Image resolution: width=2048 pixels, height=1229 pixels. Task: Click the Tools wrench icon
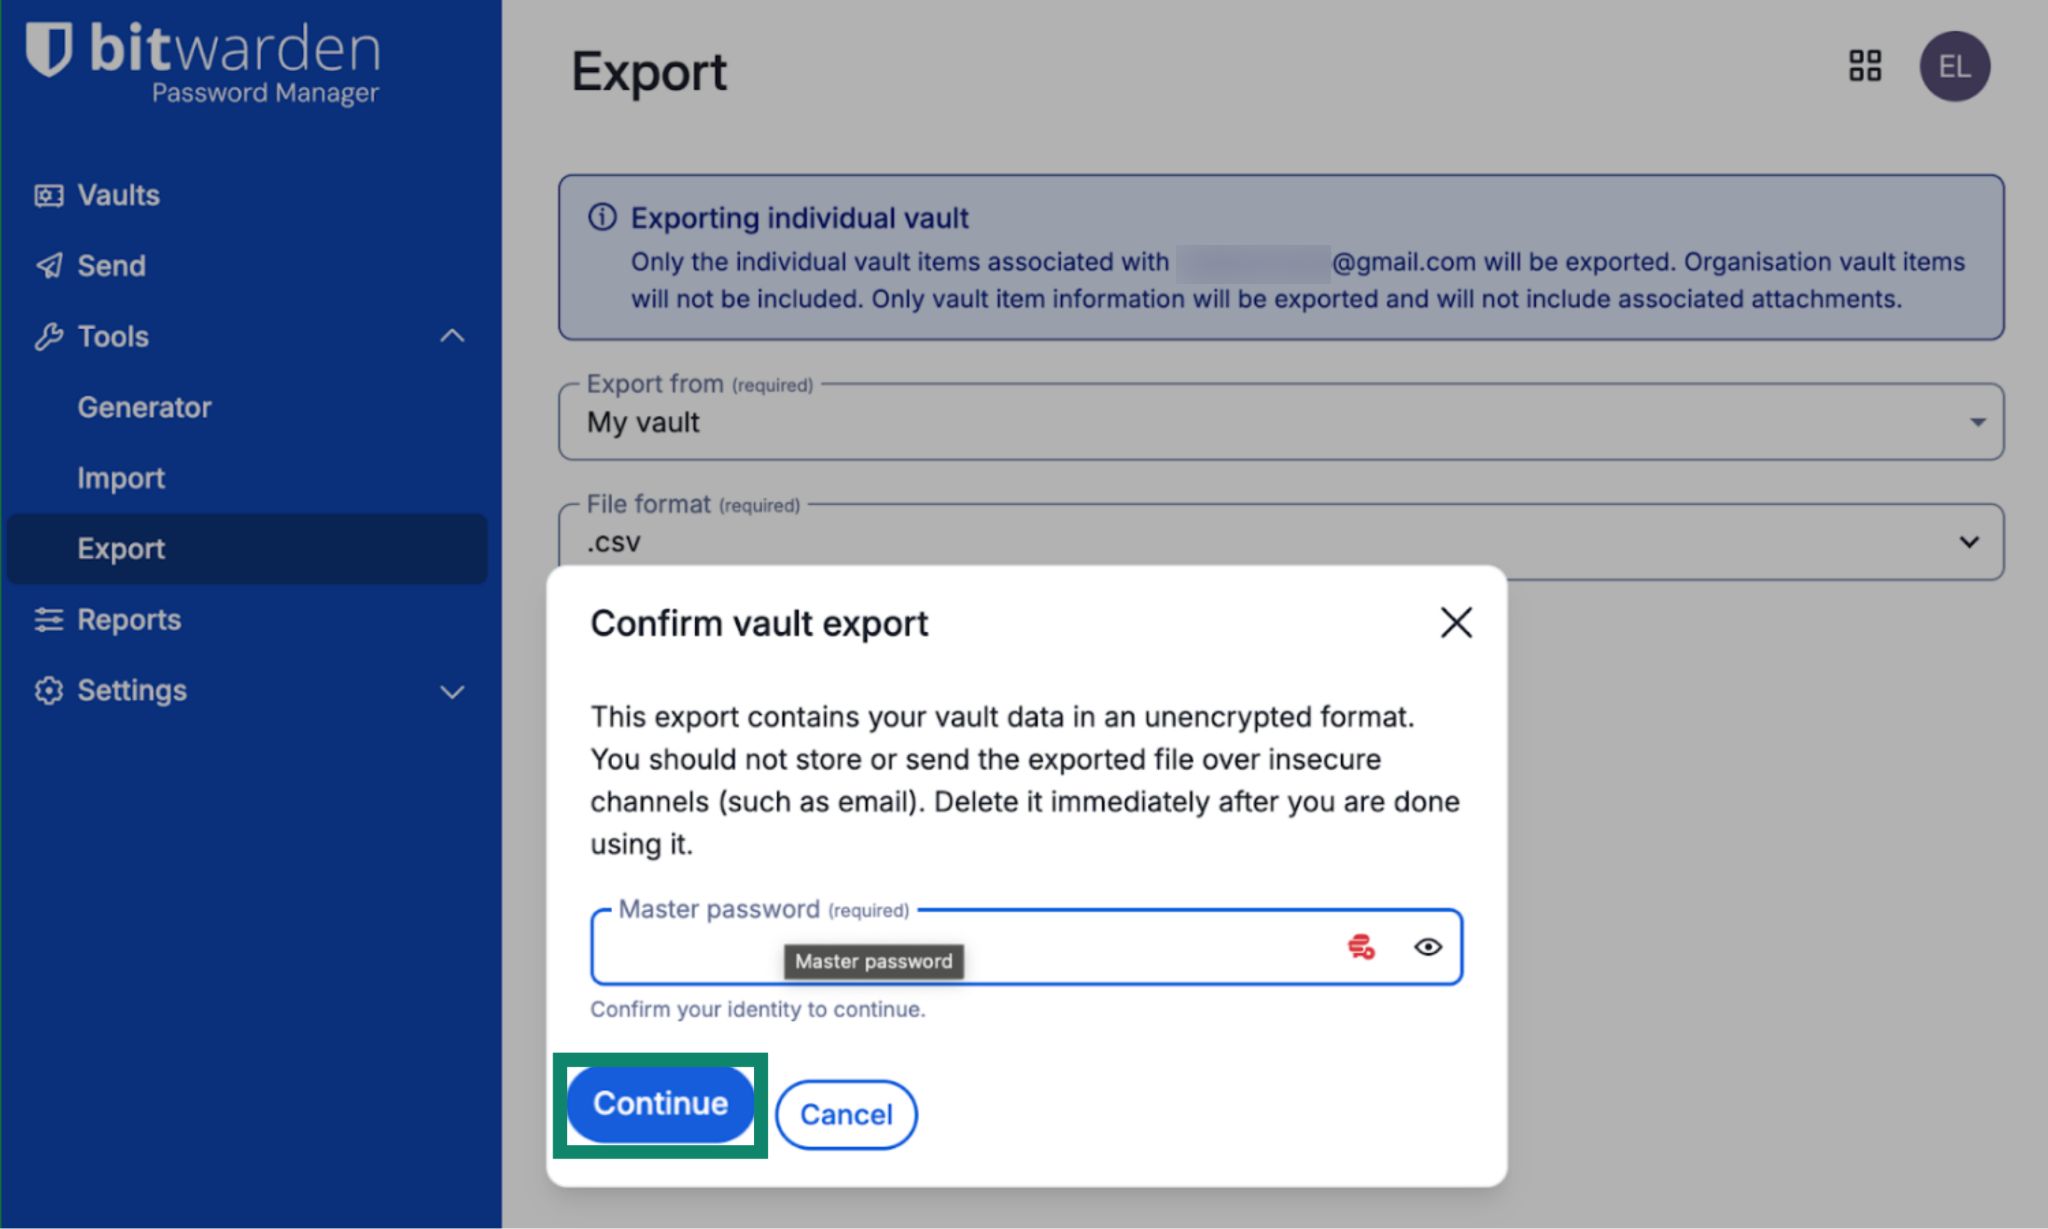coord(48,337)
